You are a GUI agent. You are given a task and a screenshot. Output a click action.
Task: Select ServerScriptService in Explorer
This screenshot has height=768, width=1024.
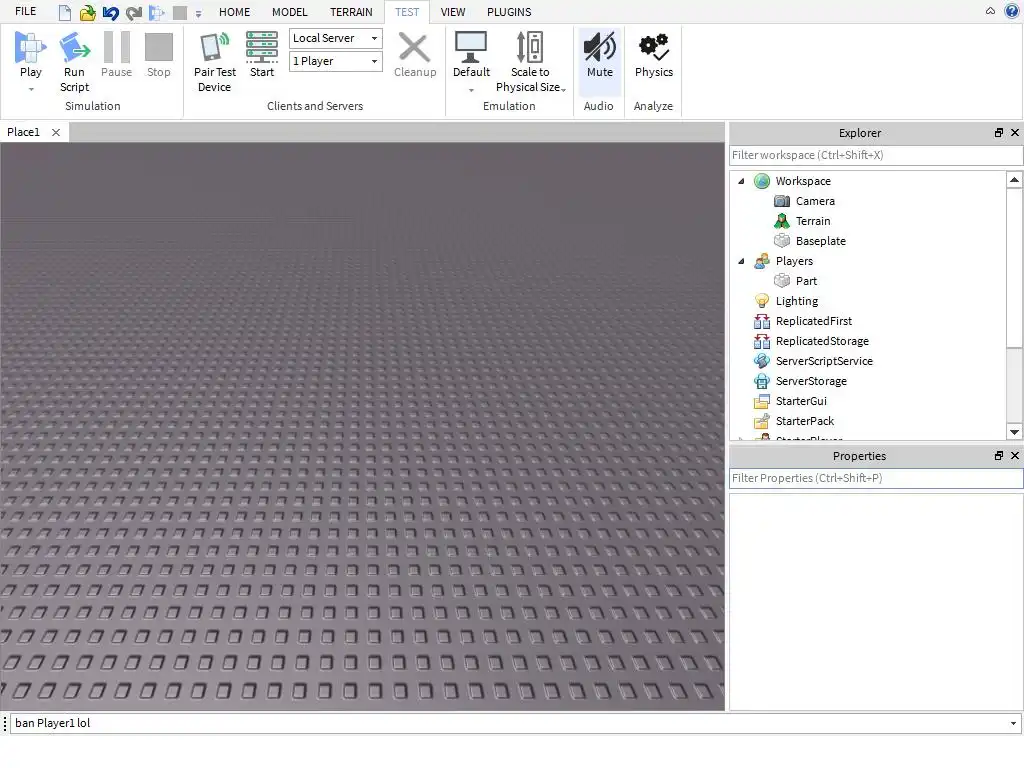click(824, 361)
